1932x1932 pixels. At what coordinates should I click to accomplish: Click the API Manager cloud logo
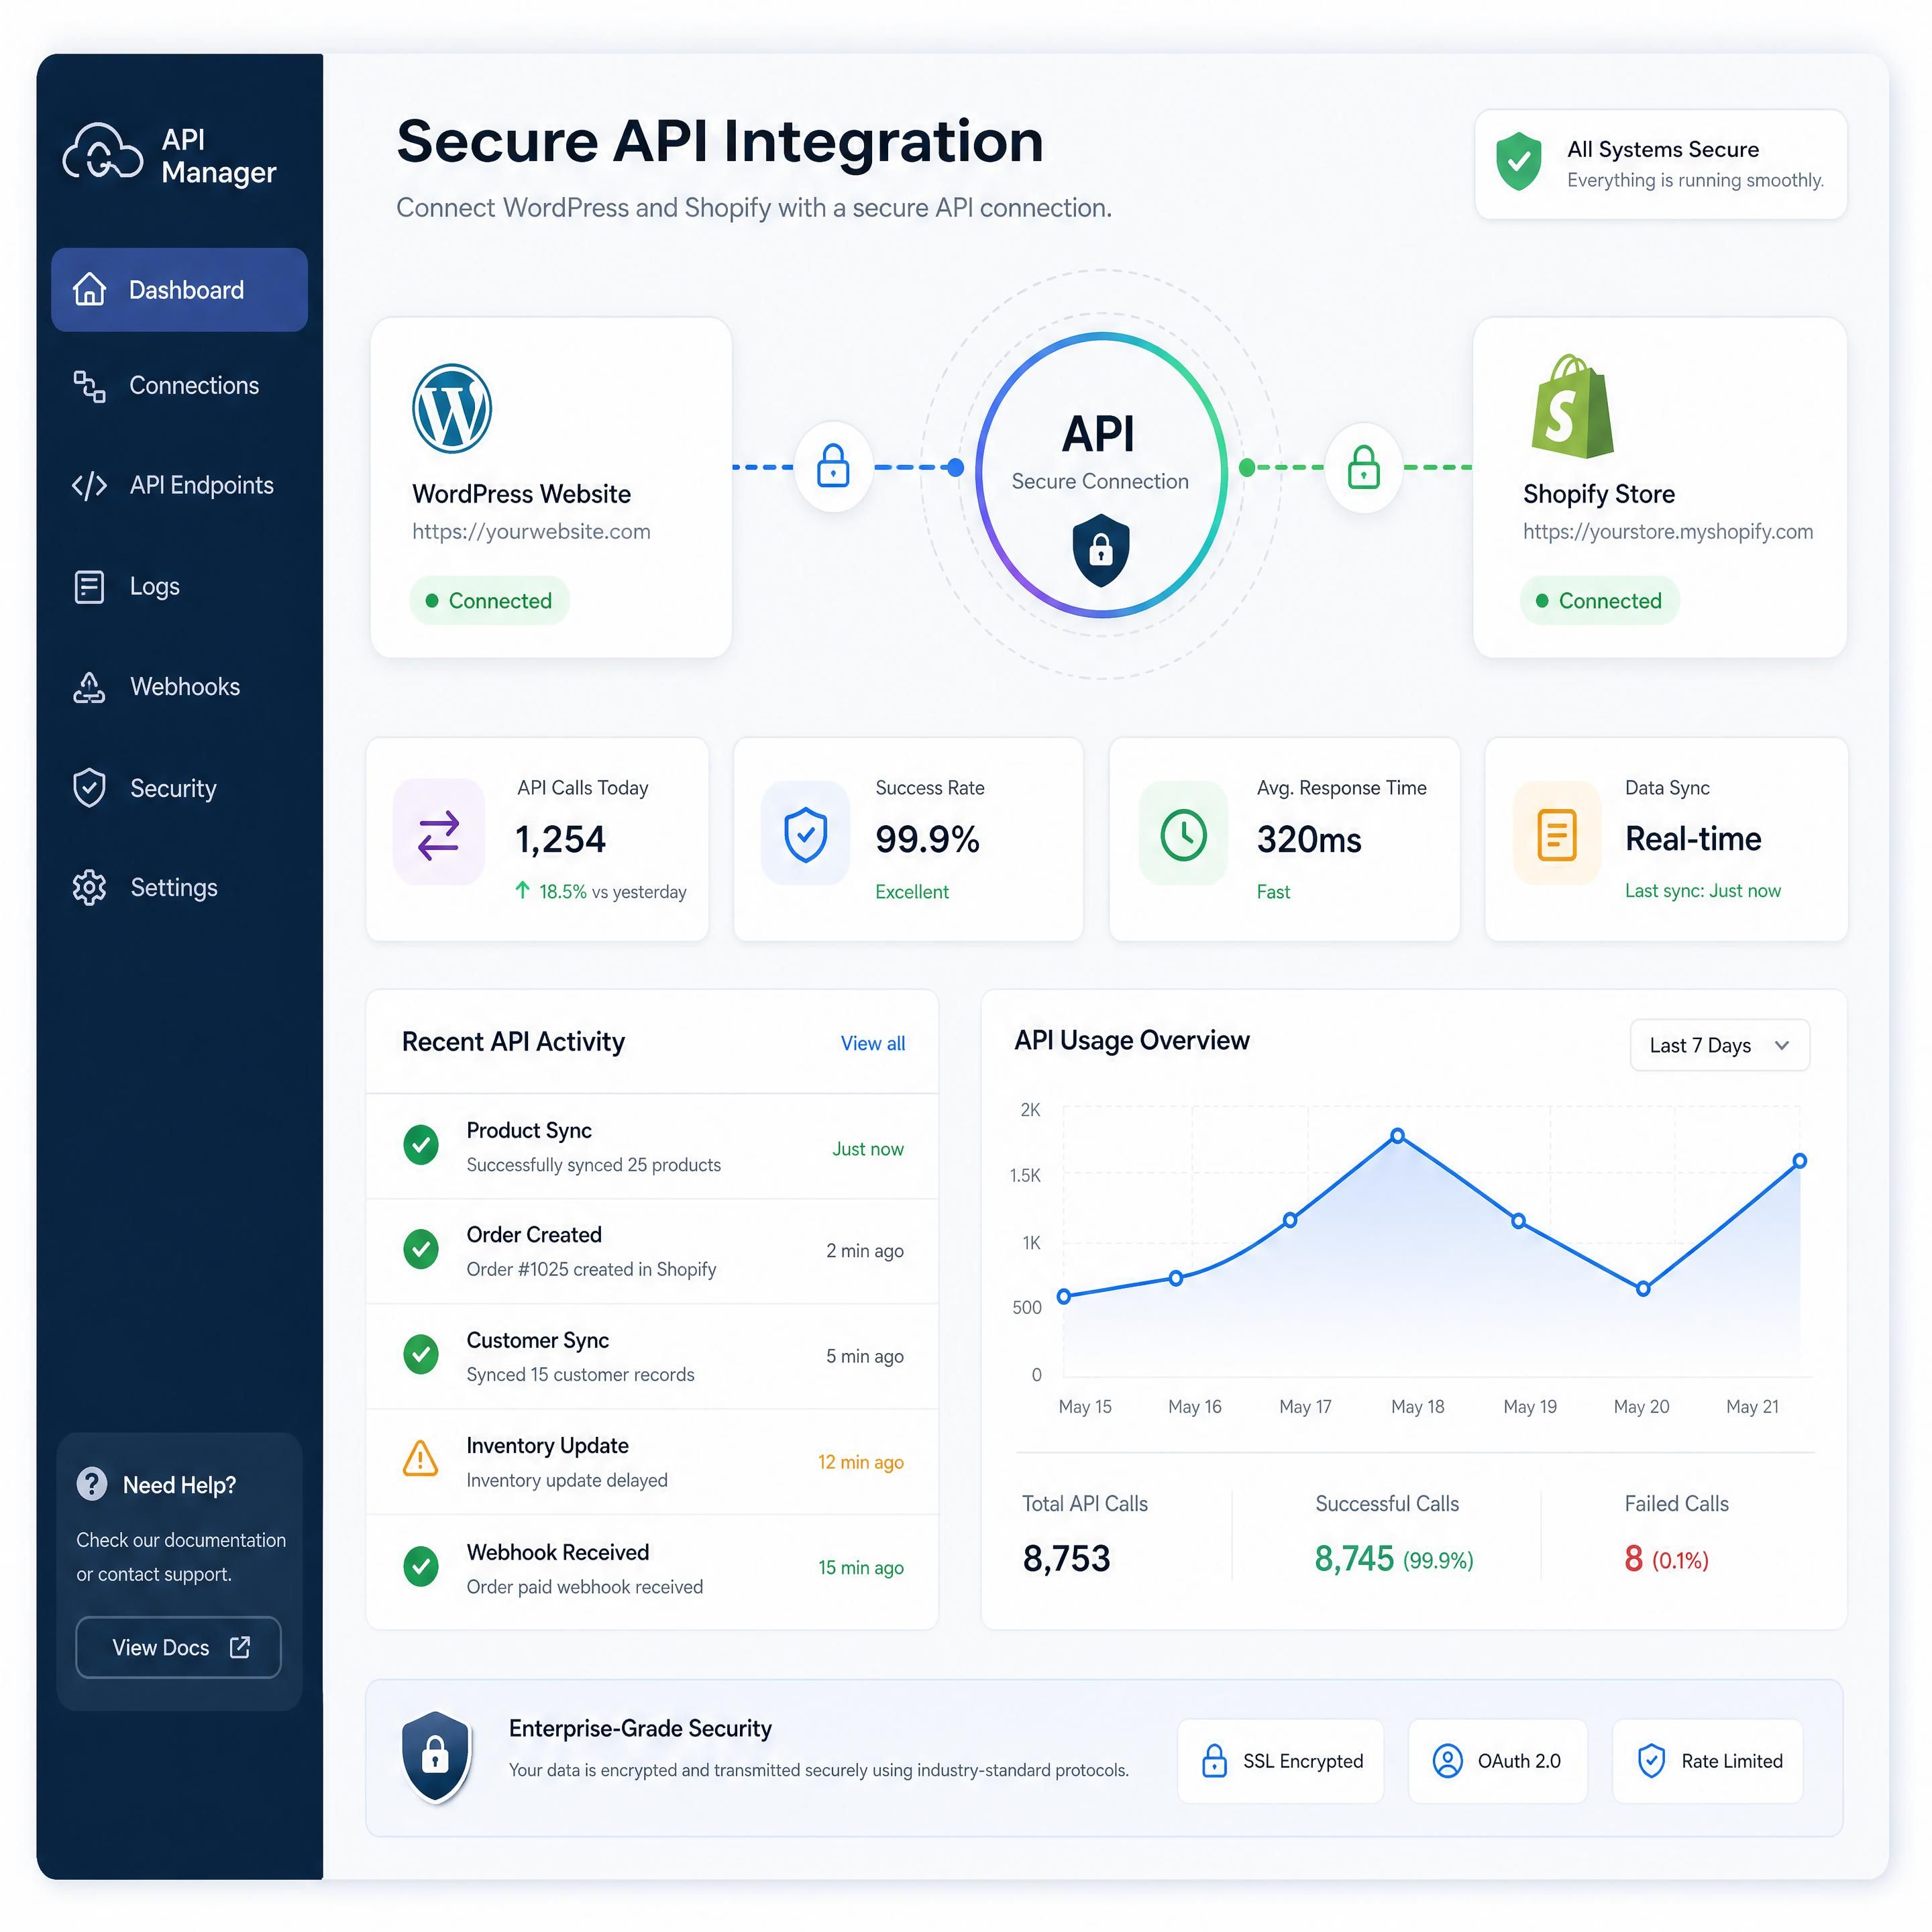pos(102,153)
